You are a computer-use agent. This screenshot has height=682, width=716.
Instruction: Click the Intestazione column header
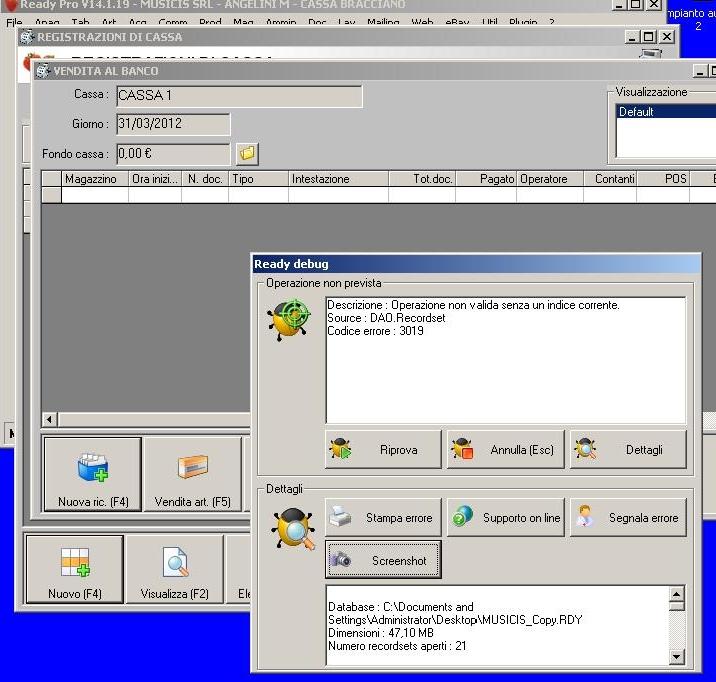[x=338, y=178]
